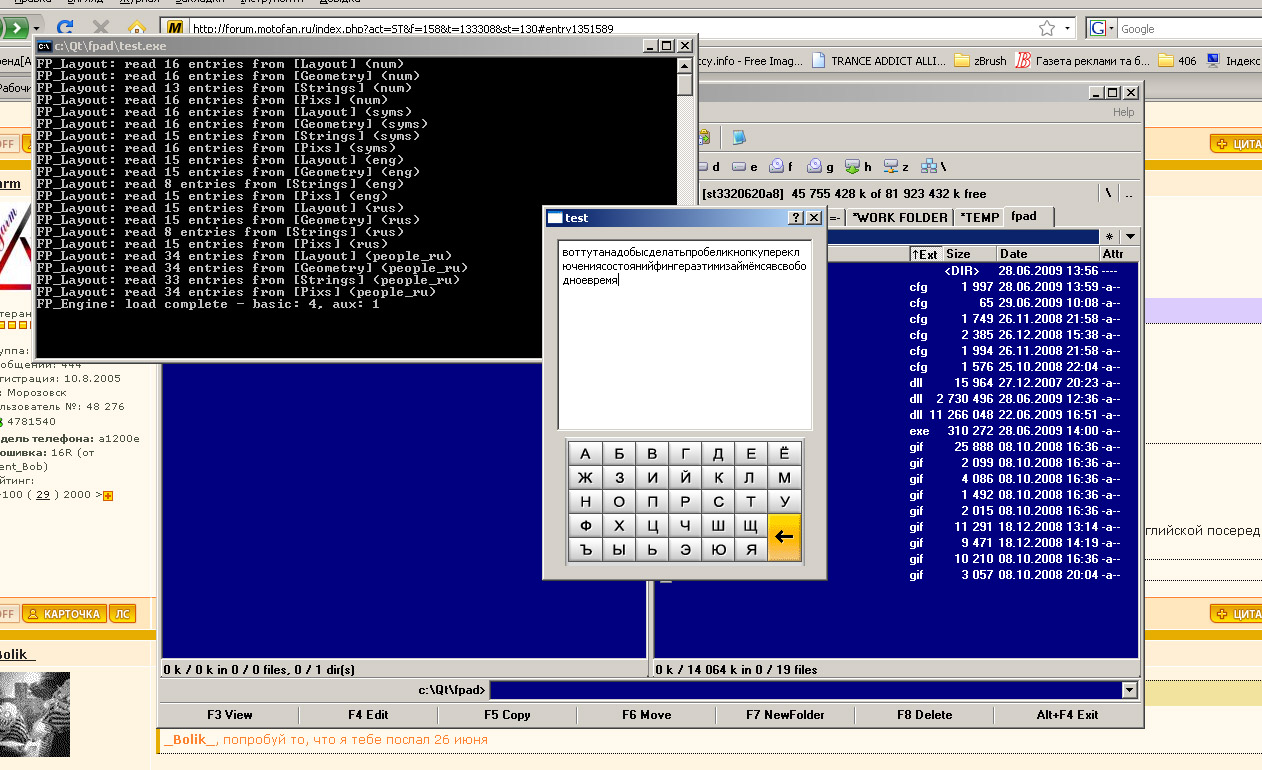
Task: Open Network Neighborhood backslash drive icon
Action: (932, 167)
